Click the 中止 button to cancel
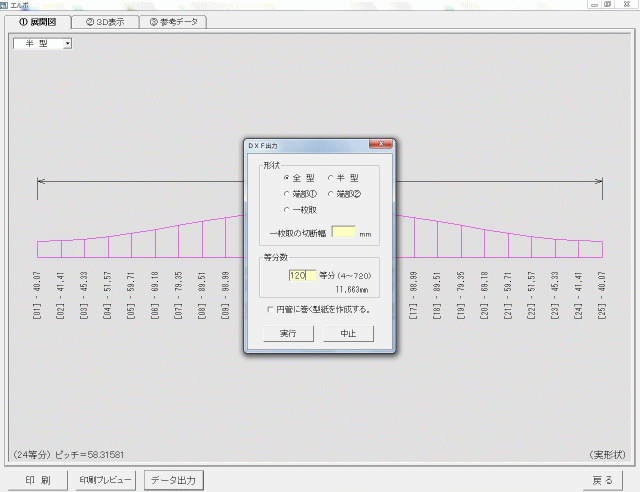 [348, 333]
